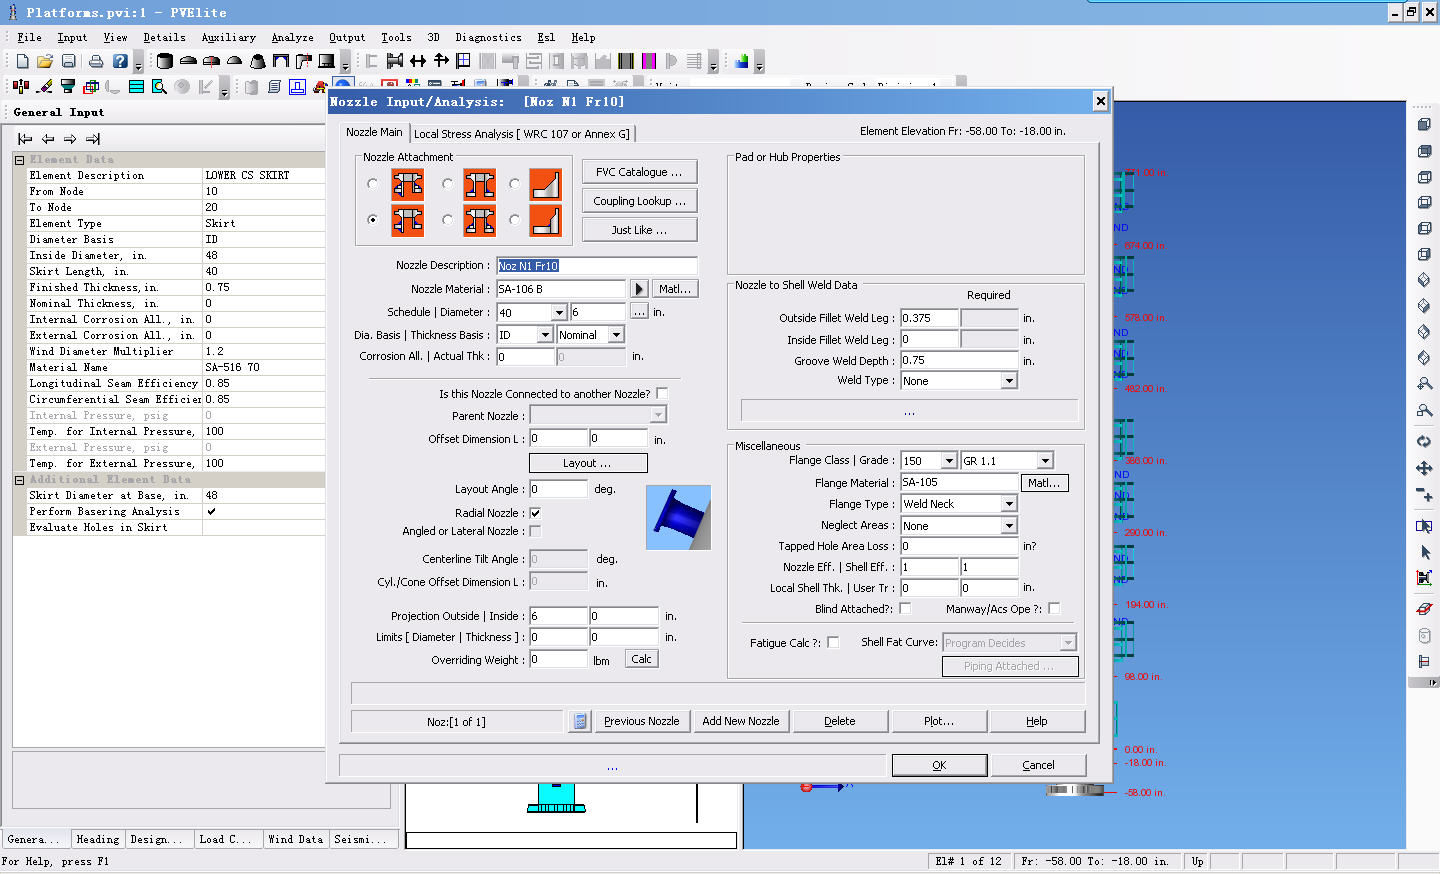1440x874 pixels.
Task: Select the conical element toolbar icon
Action: pos(258,62)
